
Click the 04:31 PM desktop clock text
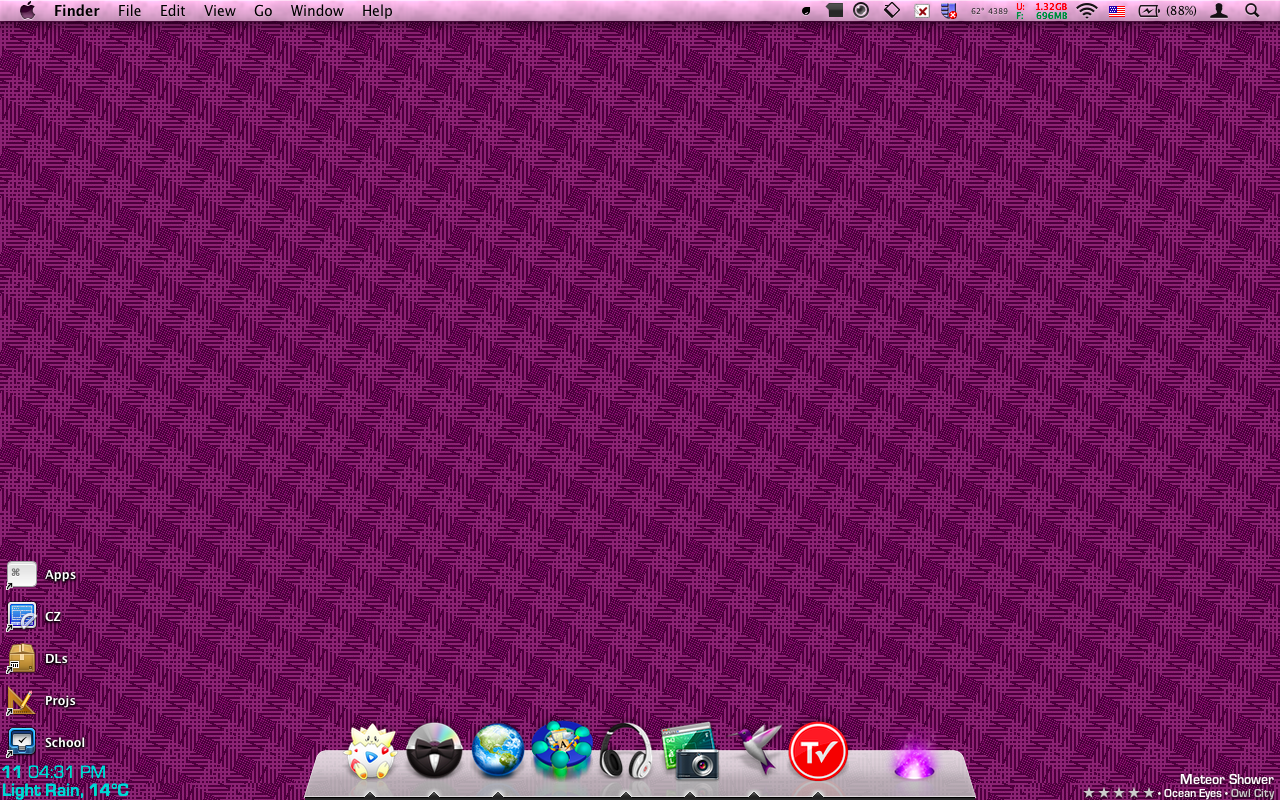(67, 772)
